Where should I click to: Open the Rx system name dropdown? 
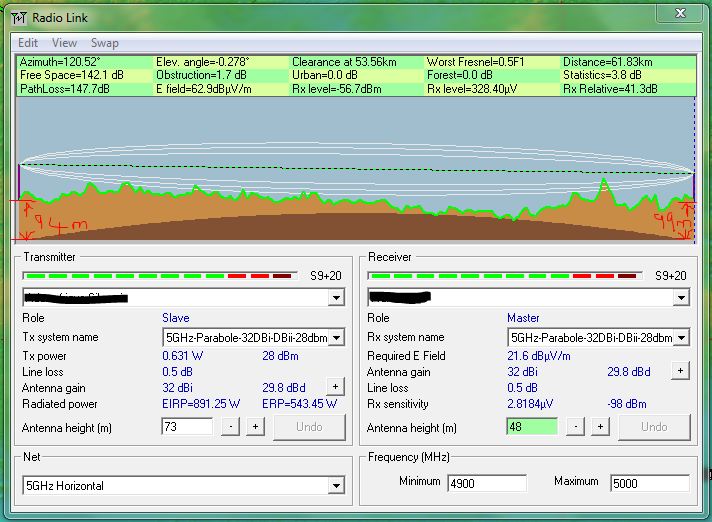click(x=680, y=338)
